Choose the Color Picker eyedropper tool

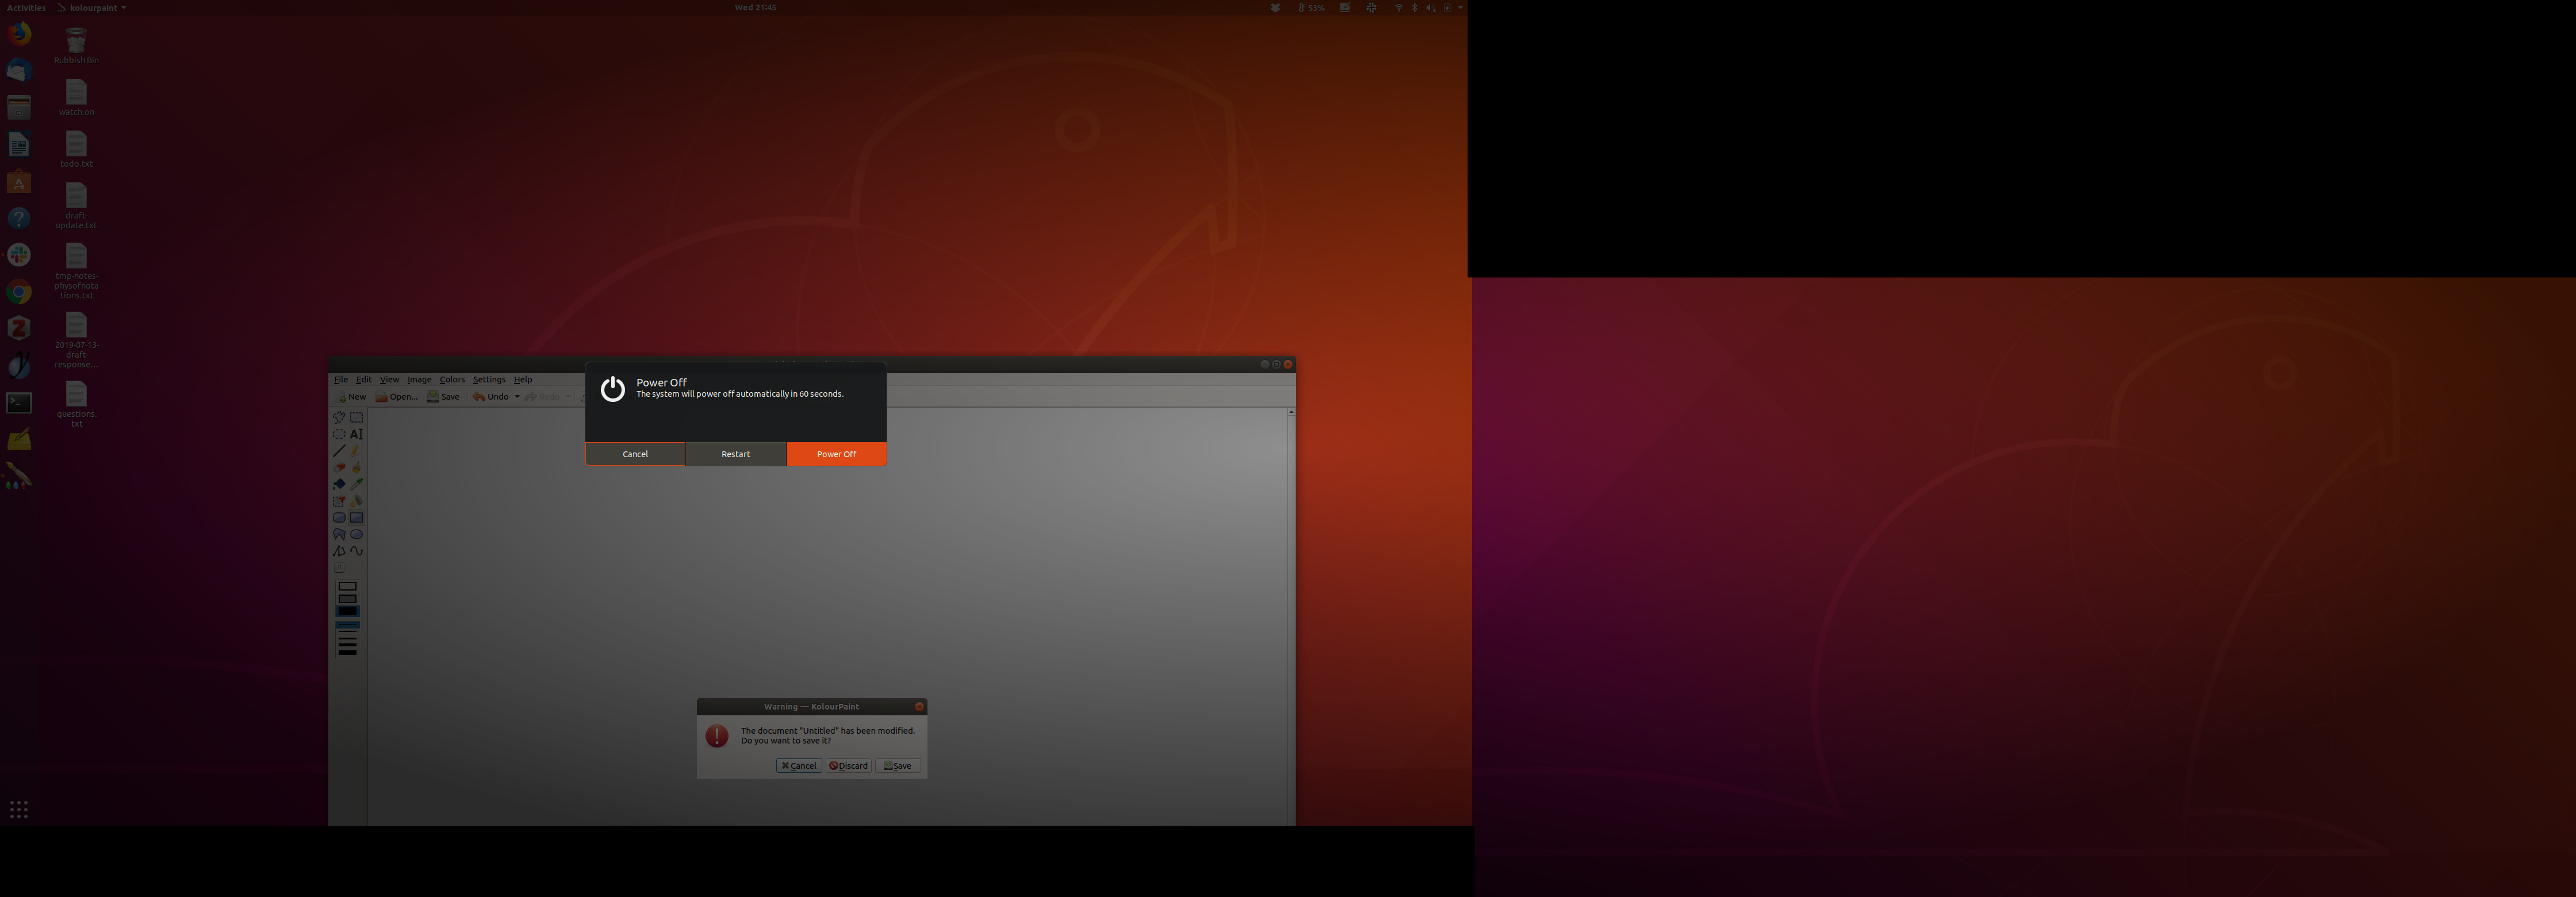(356, 484)
